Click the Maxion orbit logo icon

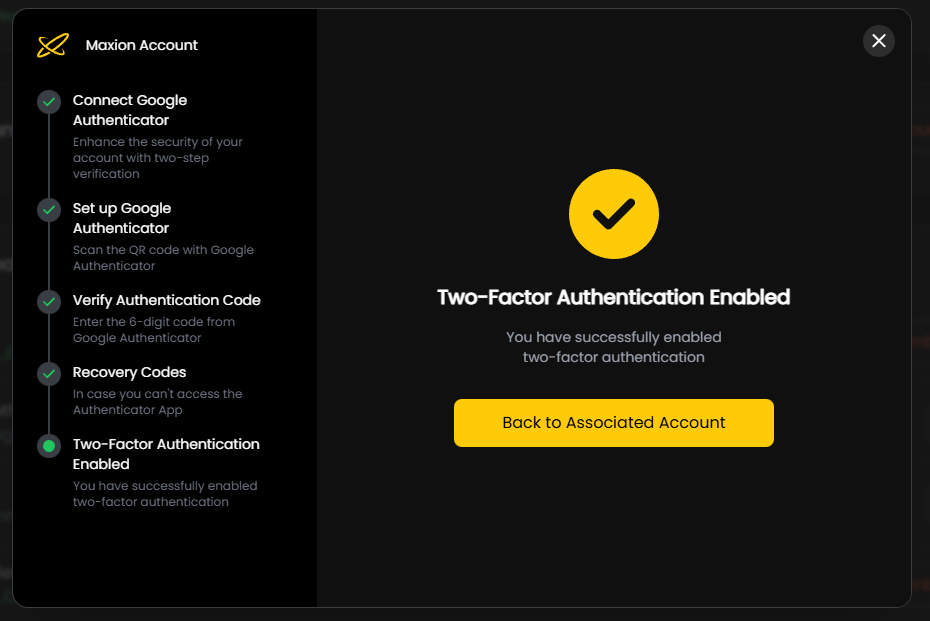click(x=52, y=45)
